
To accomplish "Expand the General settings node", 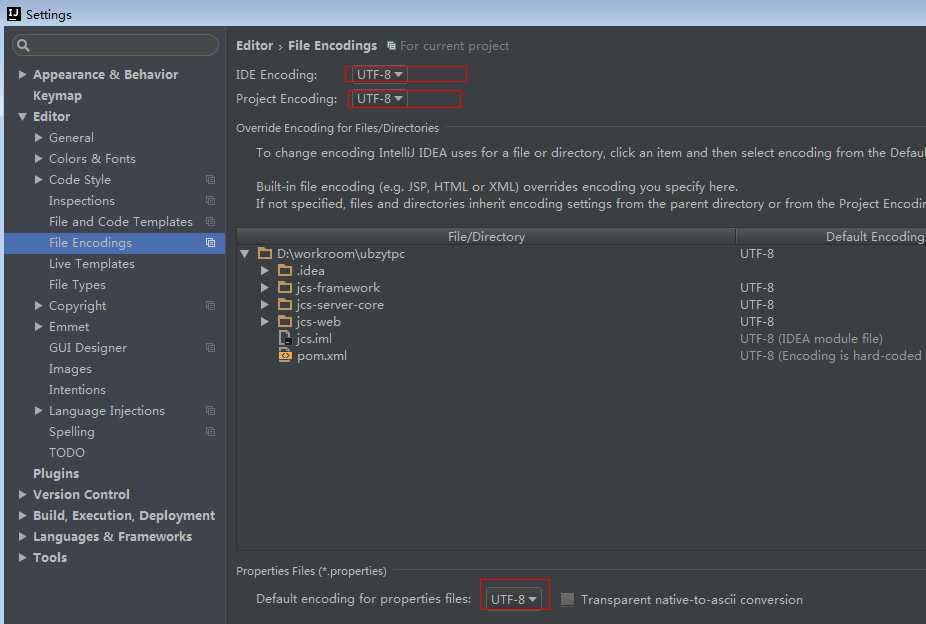I will [x=38, y=138].
